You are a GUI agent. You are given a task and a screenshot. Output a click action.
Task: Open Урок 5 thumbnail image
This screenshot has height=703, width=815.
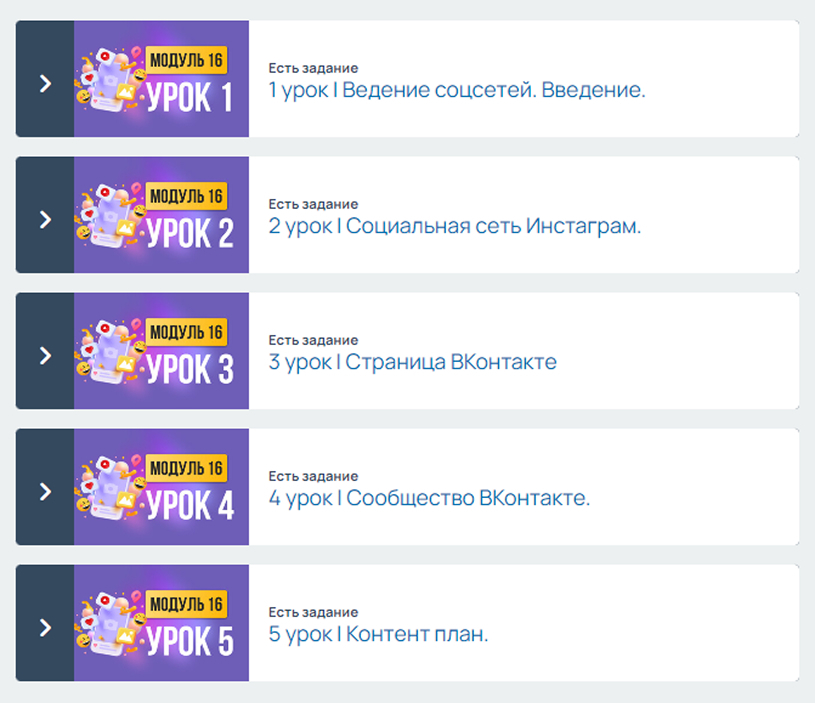coord(161,624)
